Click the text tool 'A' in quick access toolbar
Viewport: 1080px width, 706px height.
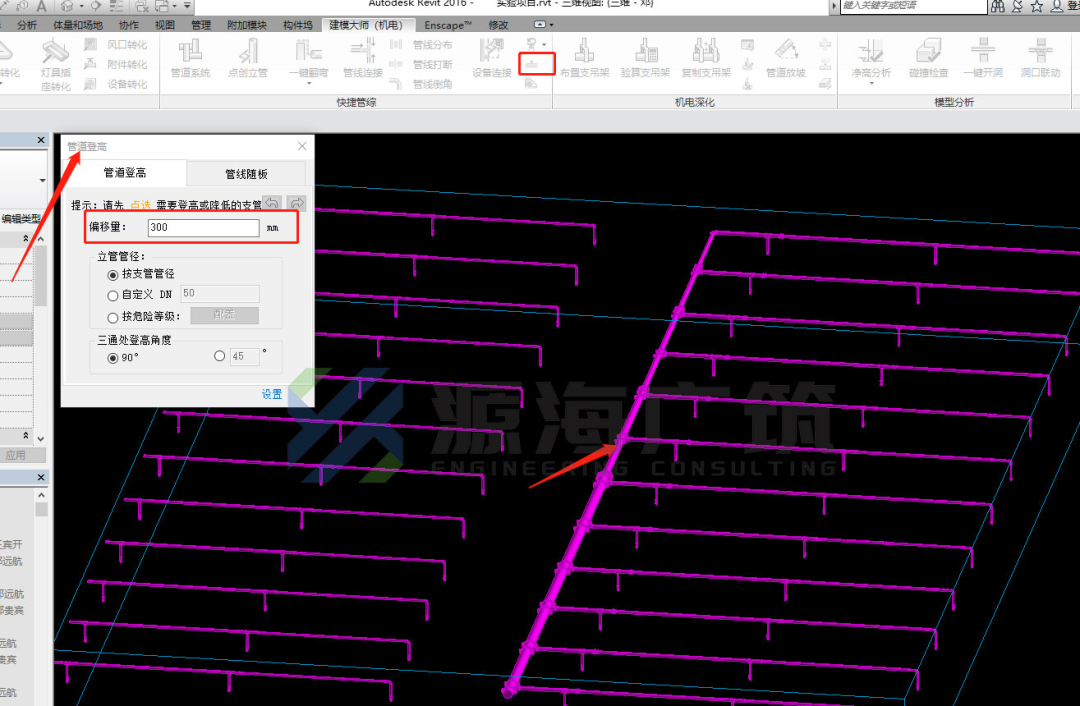41,6
